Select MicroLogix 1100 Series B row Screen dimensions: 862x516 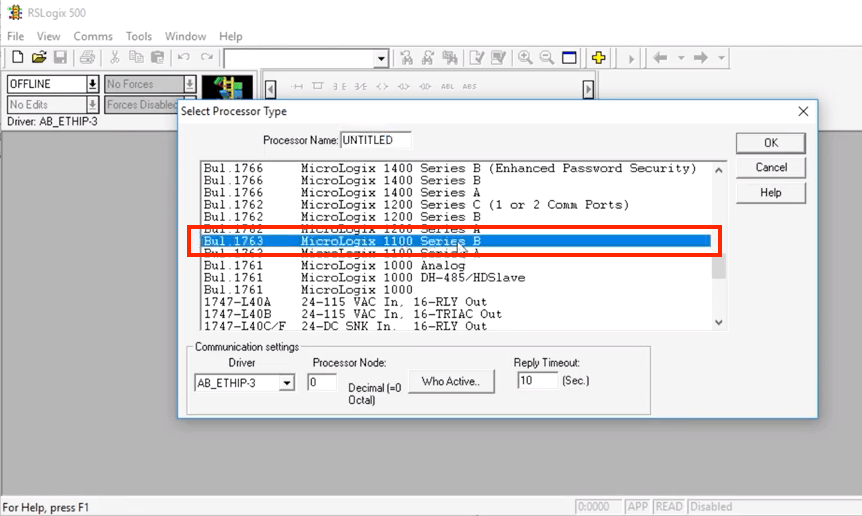tap(456, 241)
